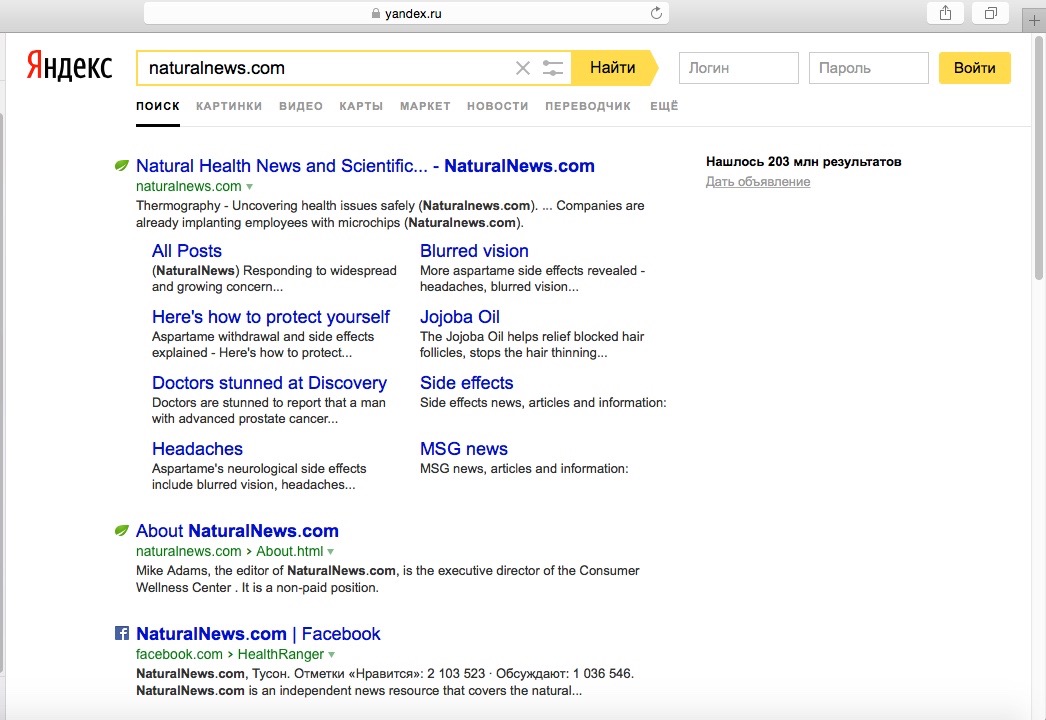Click the Safari share icon

coord(944,13)
